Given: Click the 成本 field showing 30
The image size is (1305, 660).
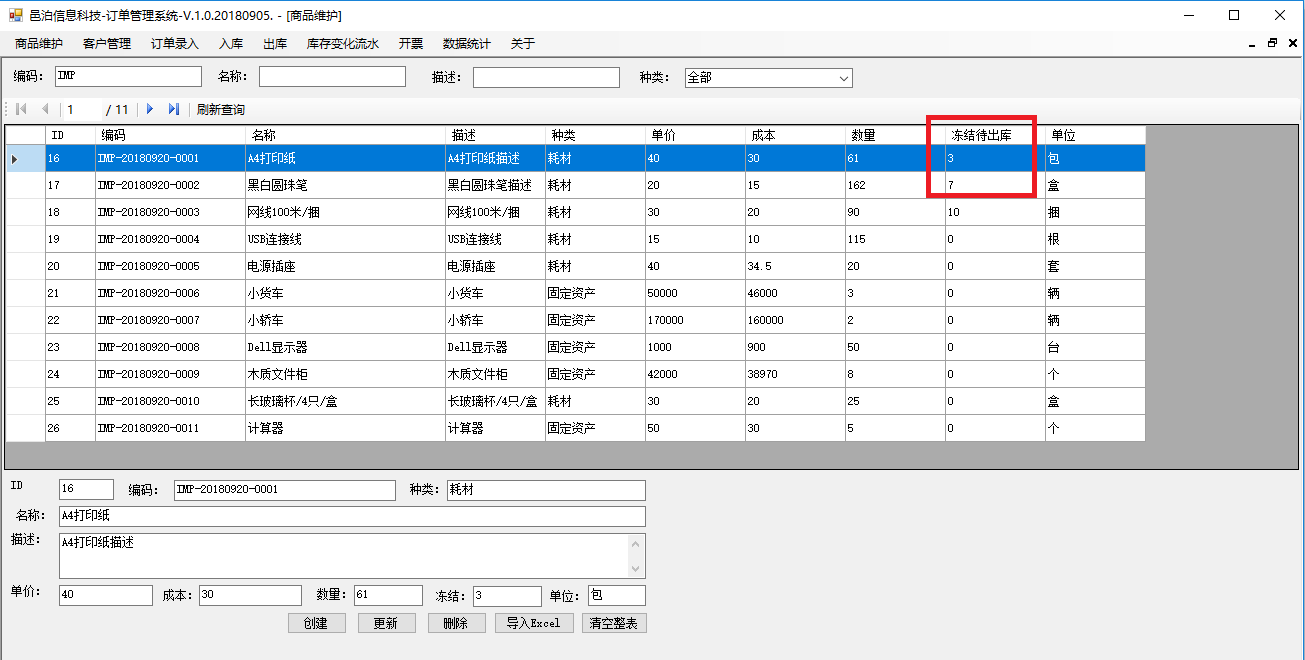Looking at the screenshot, I should point(250,595).
